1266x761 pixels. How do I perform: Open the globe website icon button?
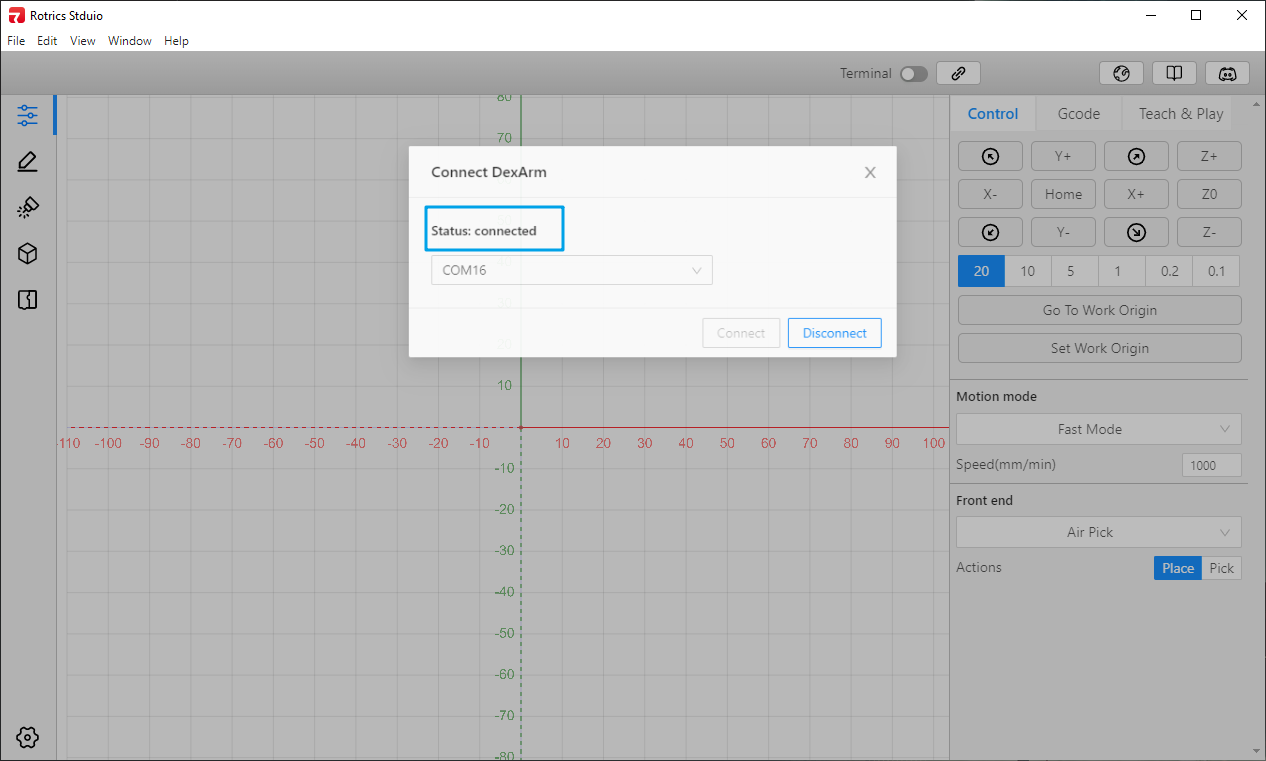pos(1121,73)
